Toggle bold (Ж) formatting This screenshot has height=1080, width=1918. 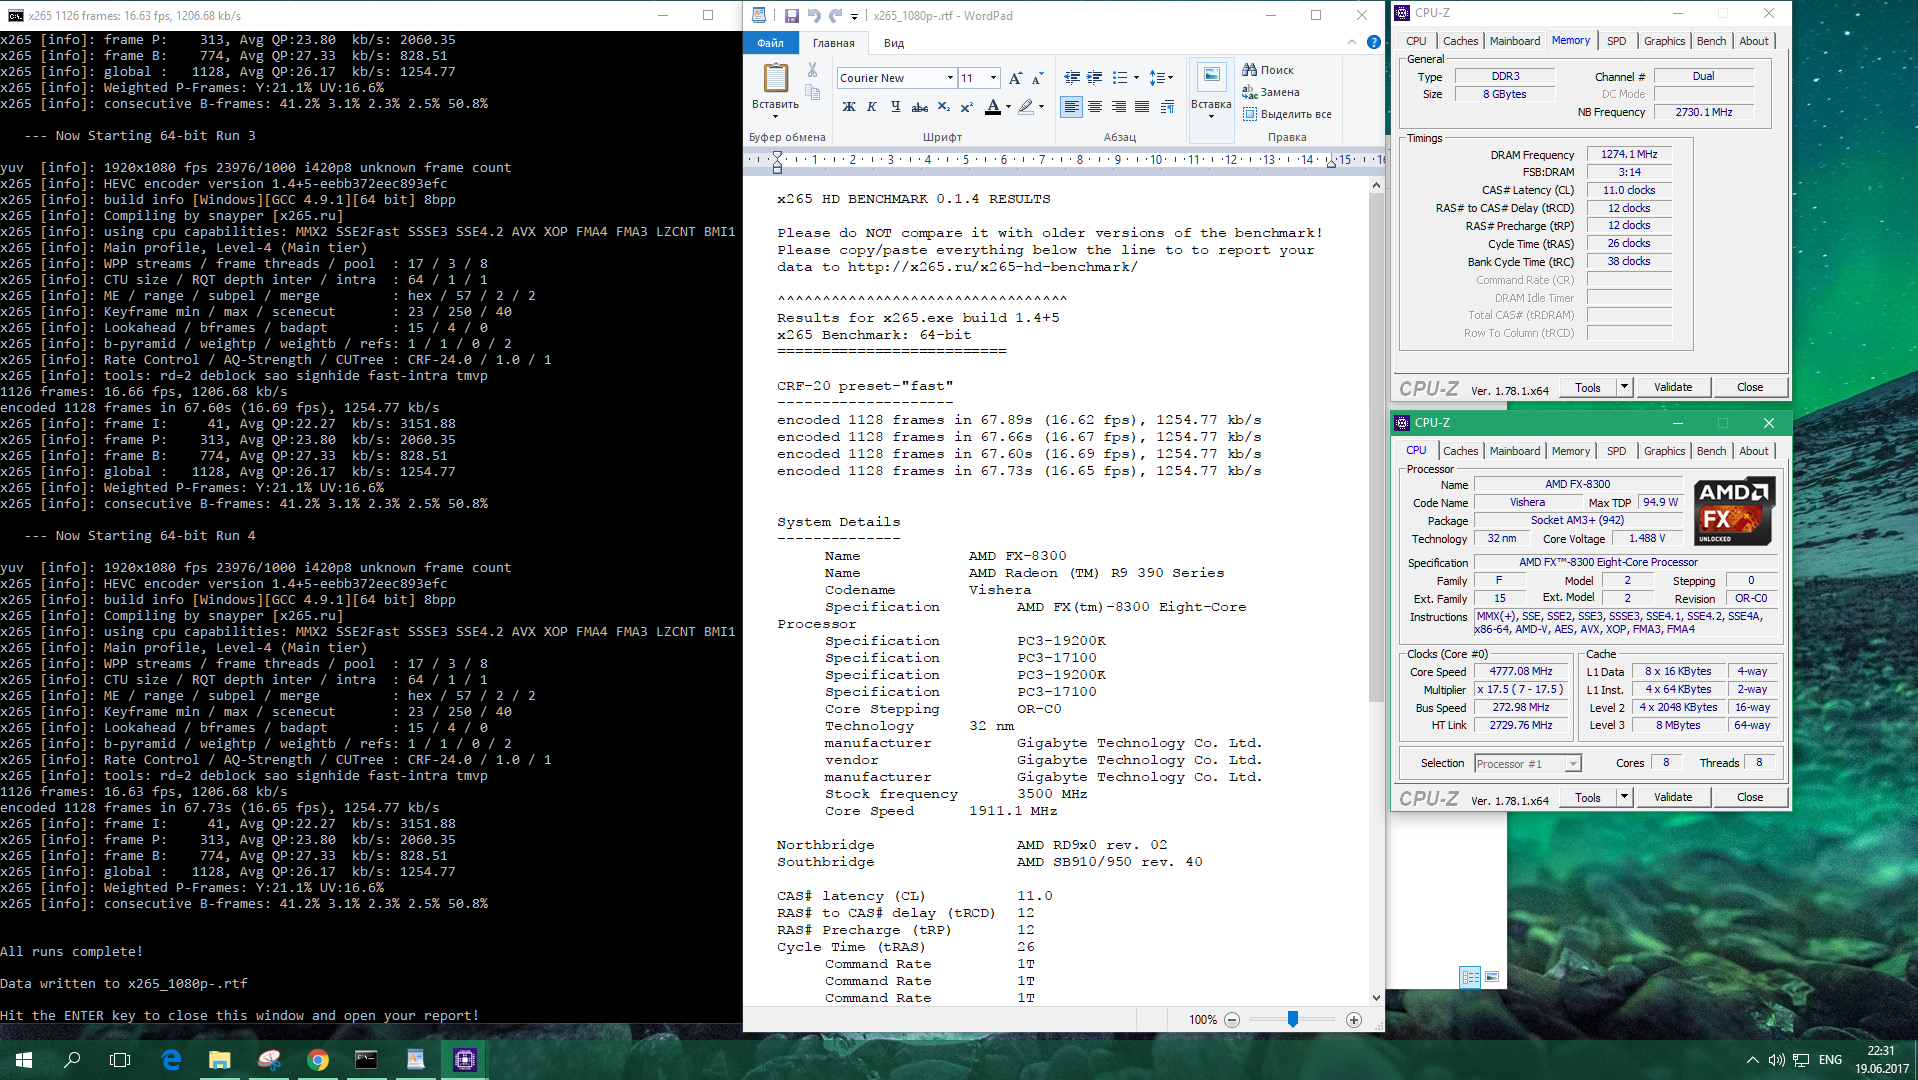[849, 107]
